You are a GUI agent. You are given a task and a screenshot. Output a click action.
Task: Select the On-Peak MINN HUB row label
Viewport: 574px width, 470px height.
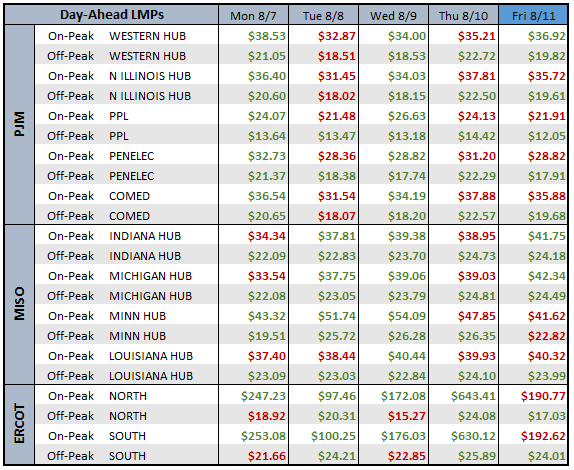107,316
